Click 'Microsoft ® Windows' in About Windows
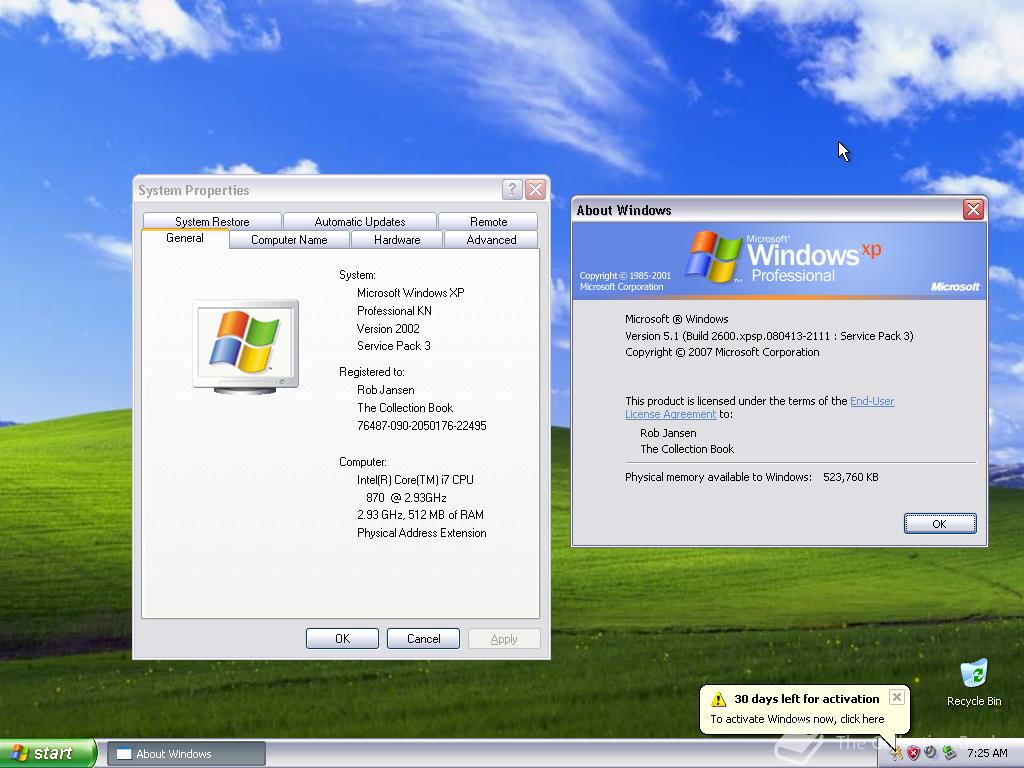The image size is (1024, 768). (x=677, y=319)
